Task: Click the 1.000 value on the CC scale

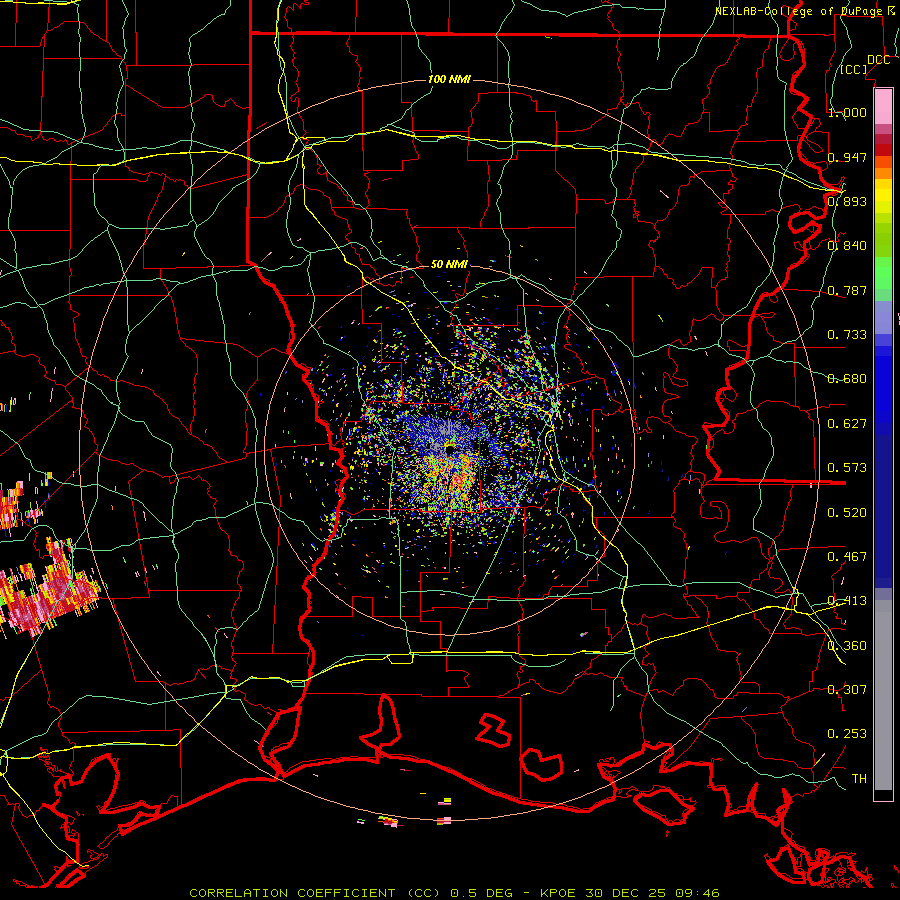Action: coord(847,112)
